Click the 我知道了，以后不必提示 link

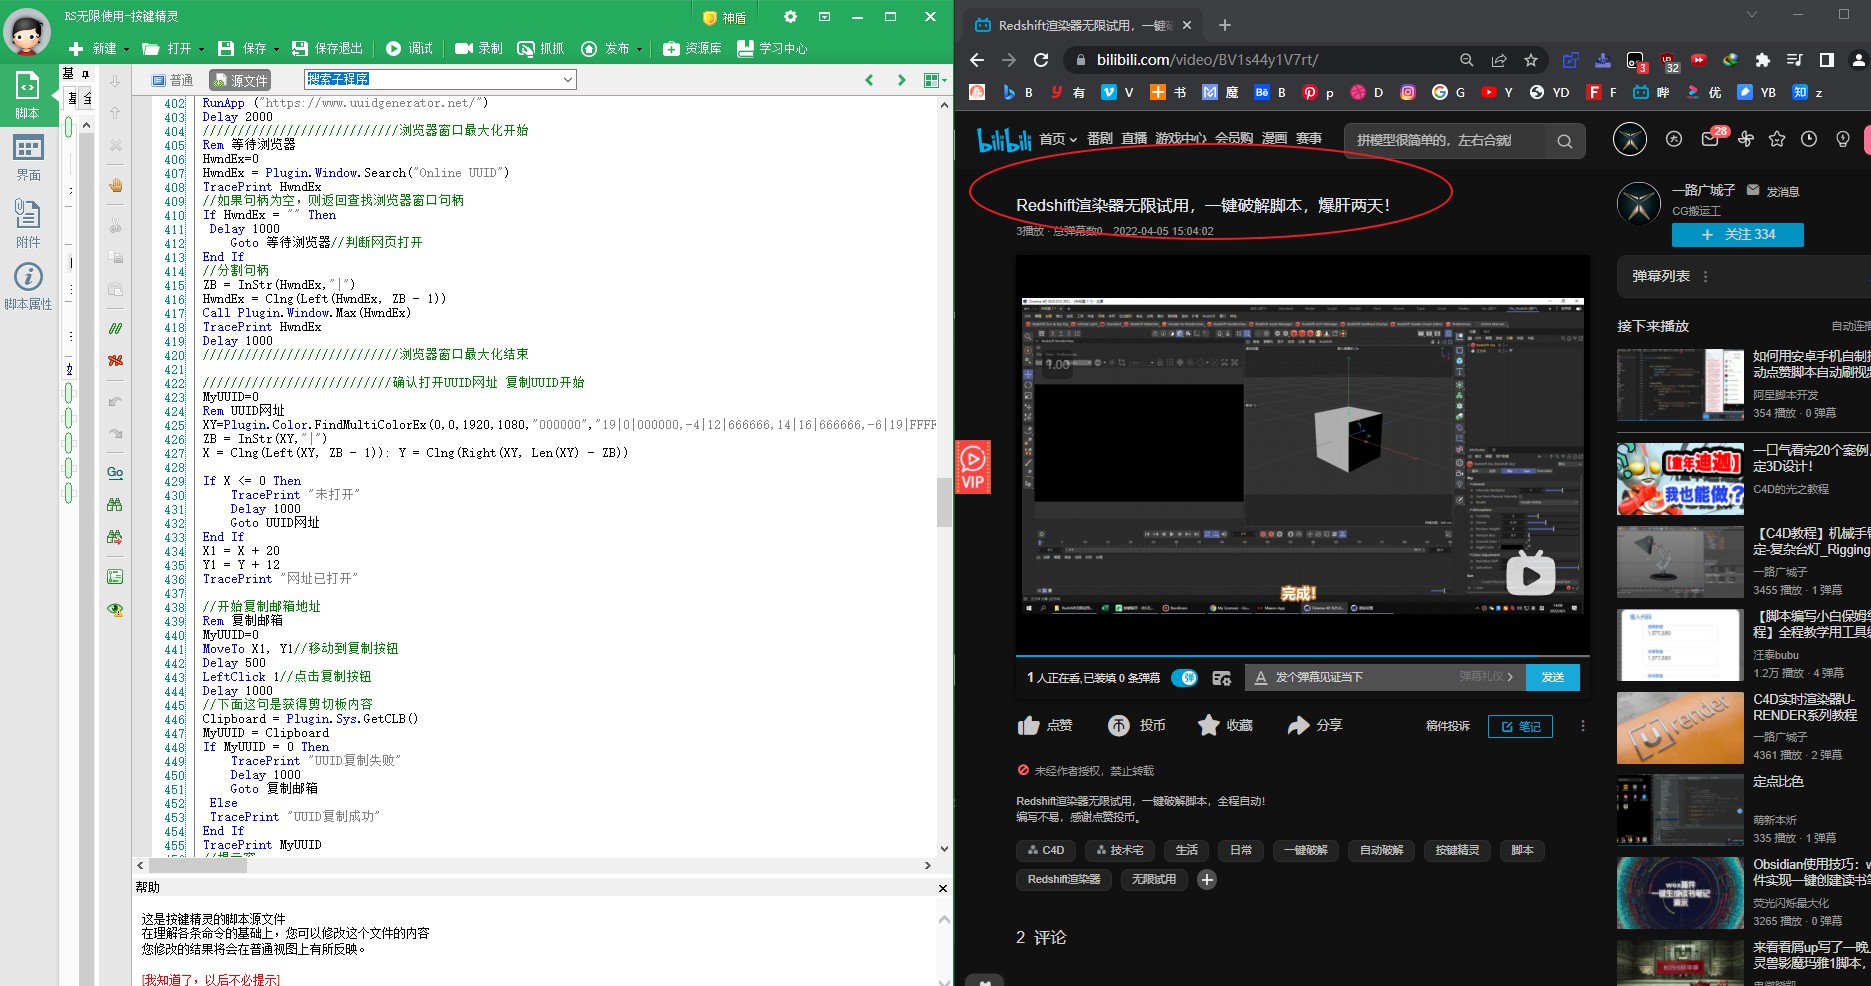click(211, 979)
